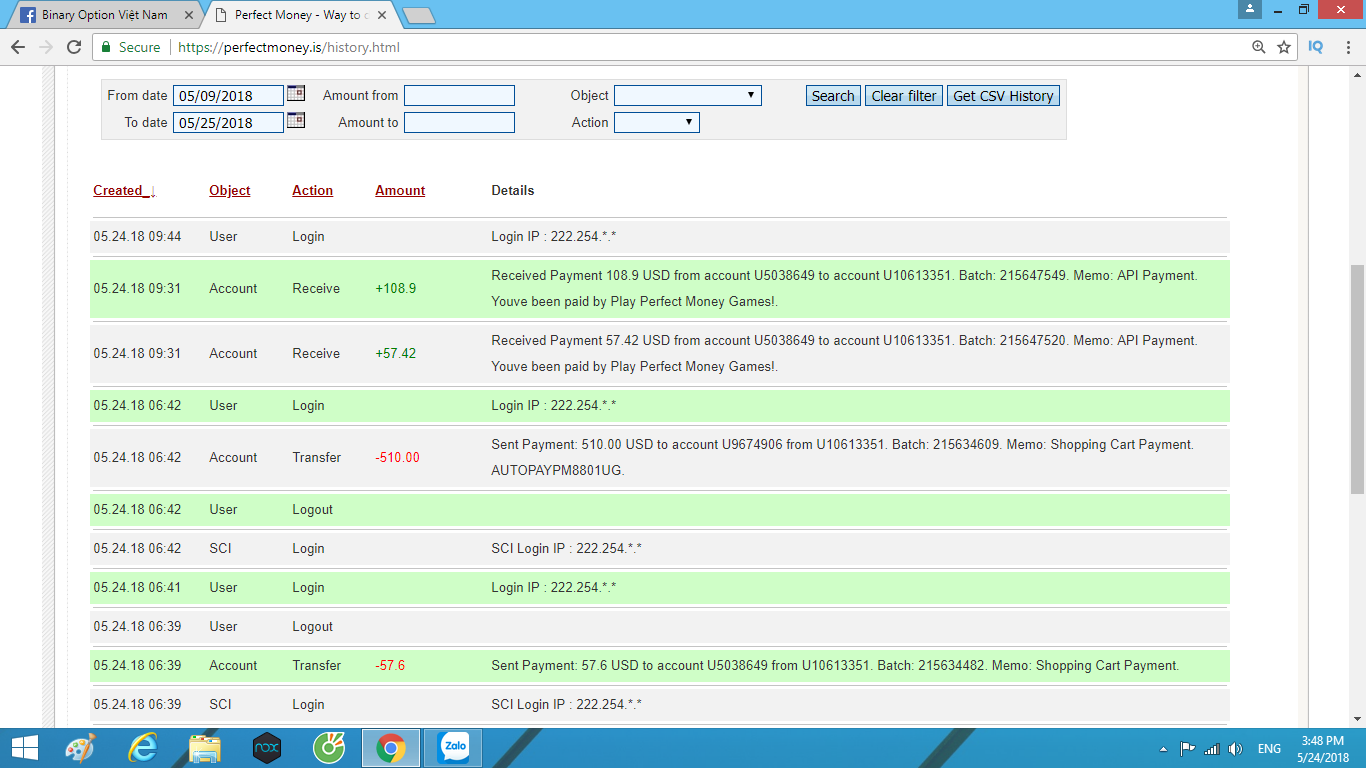
Task: Open Action Center flag icon
Action: pos(1188,749)
